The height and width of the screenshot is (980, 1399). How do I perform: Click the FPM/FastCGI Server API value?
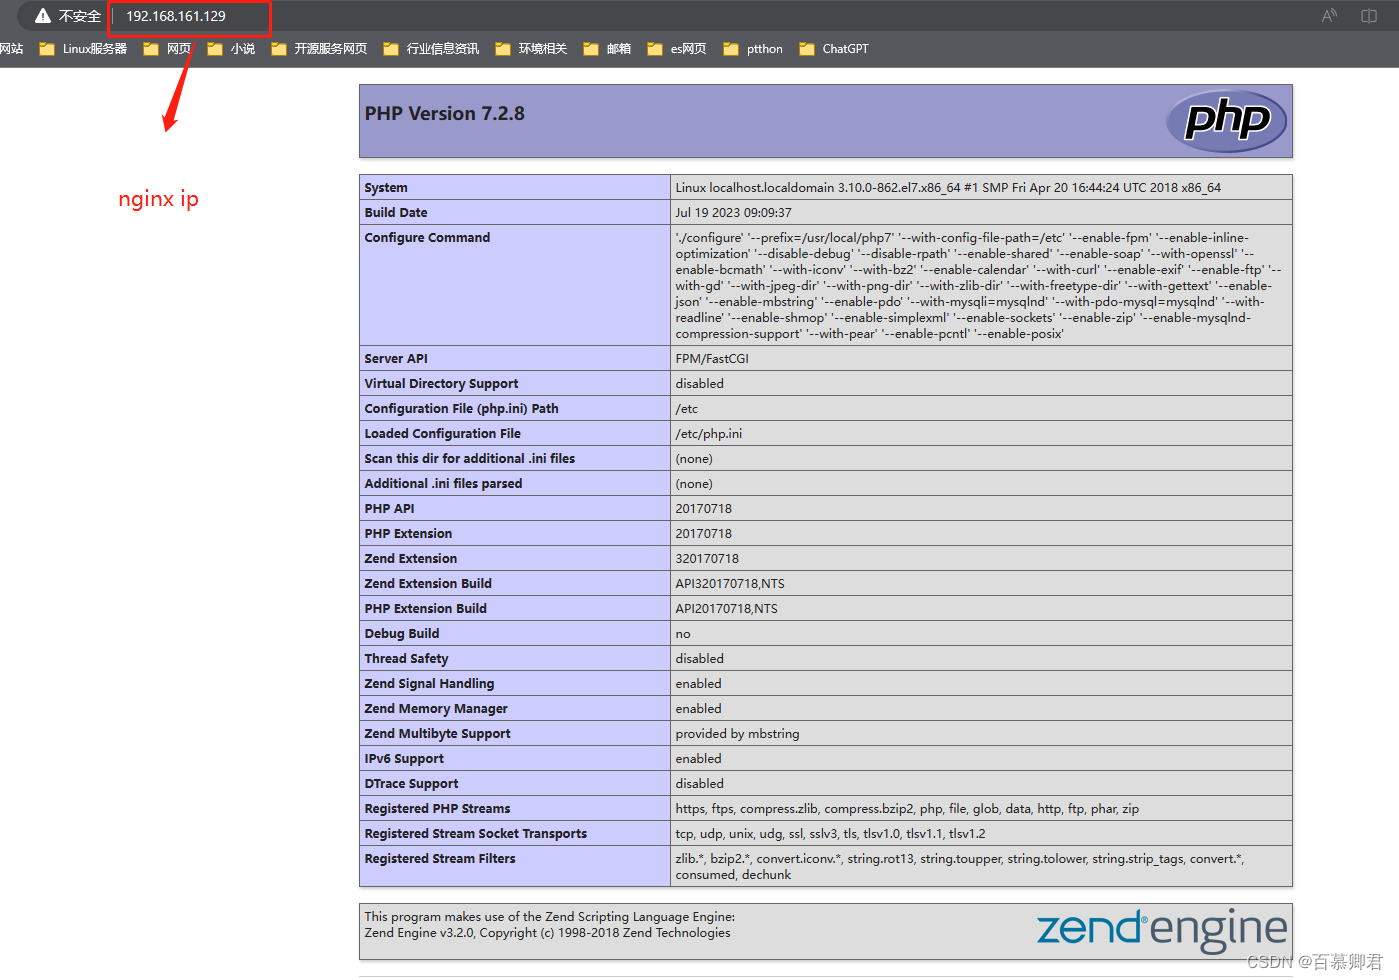tap(712, 359)
